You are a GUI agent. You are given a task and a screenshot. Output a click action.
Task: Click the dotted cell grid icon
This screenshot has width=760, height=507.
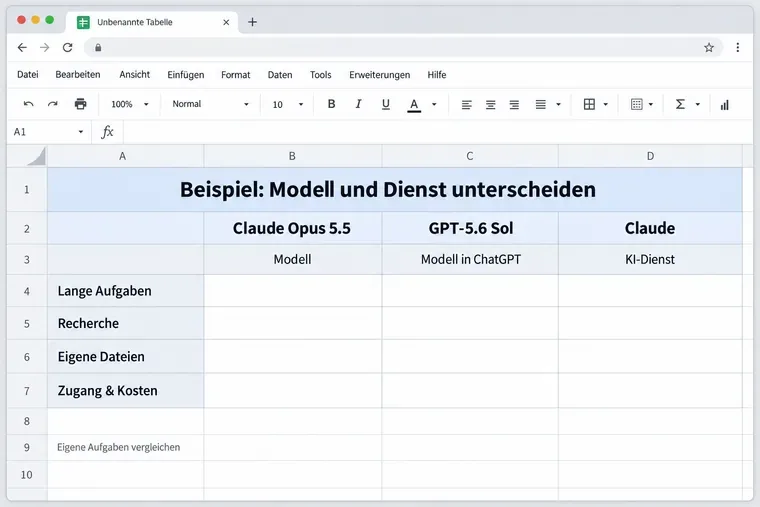[636, 104]
